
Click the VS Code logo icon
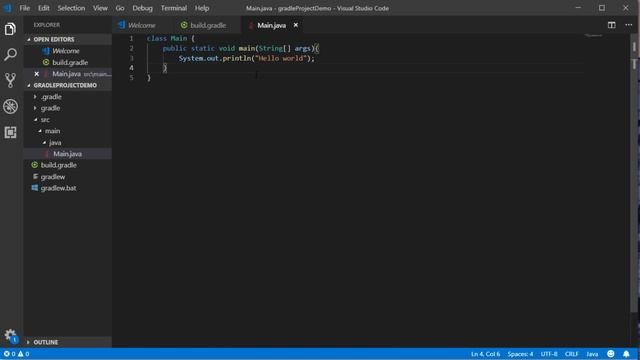(x=8, y=8)
